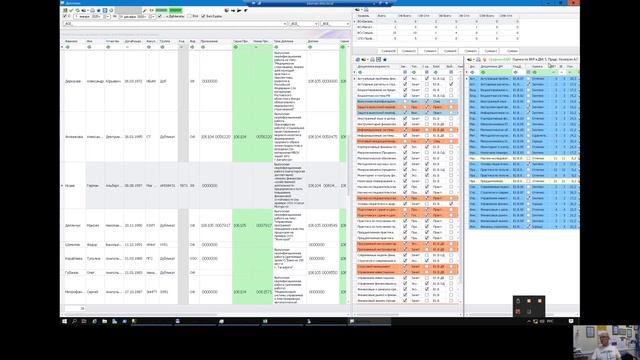This screenshot has height=360, width=640.
Task: Click the green refresh icon in top toolbar
Action: (78, 10)
